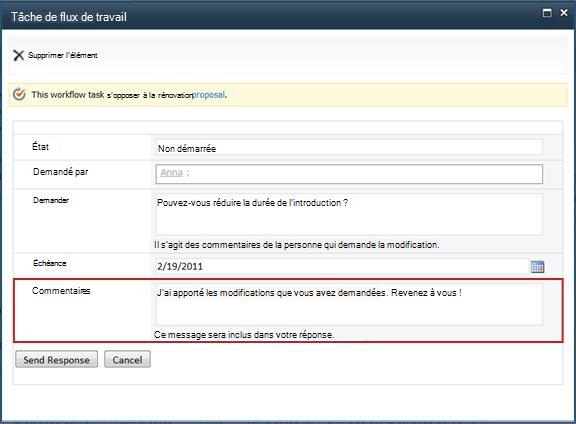576x424 pixels.
Task: Click the dialog title Tâche de flux de travail
Action: (69, 17)
